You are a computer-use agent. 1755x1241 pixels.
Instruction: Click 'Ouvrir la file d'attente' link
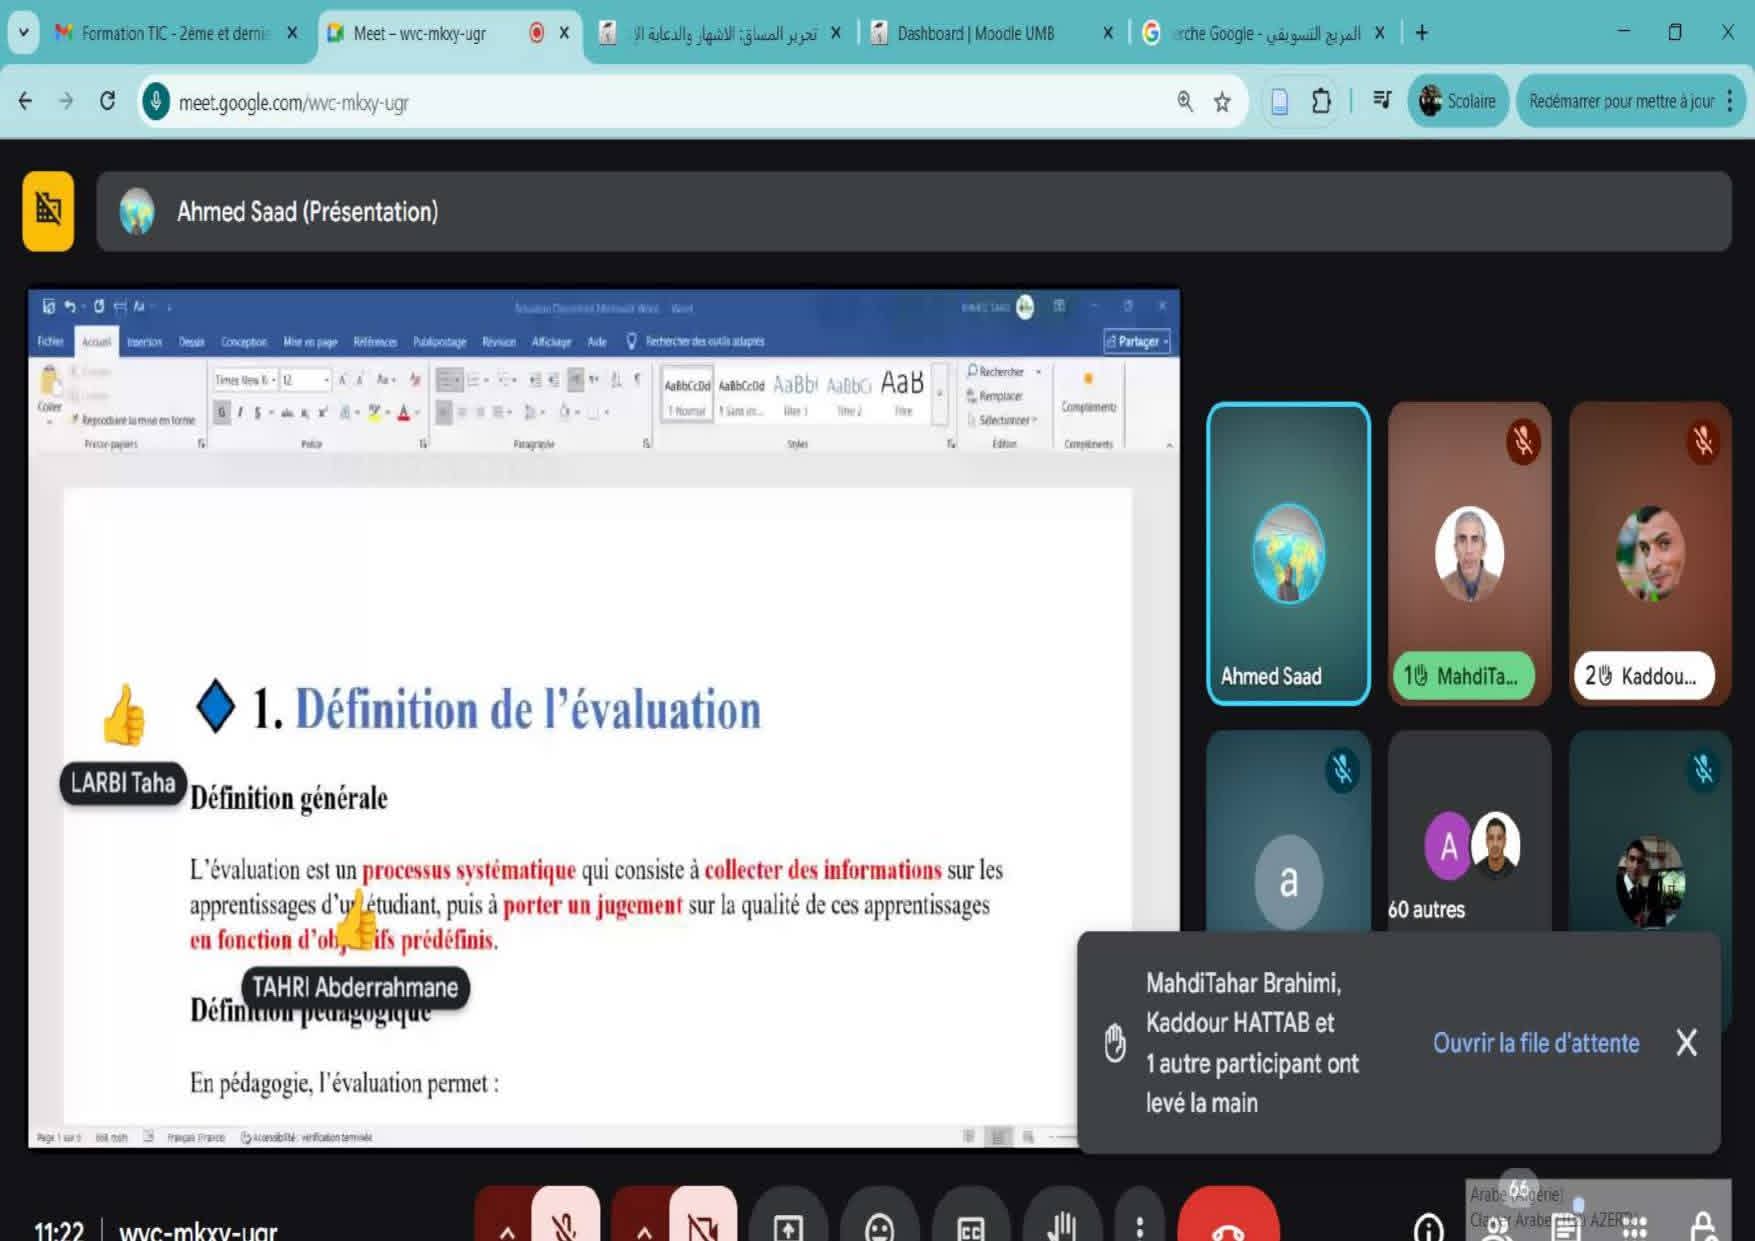click(1535, 1043)
